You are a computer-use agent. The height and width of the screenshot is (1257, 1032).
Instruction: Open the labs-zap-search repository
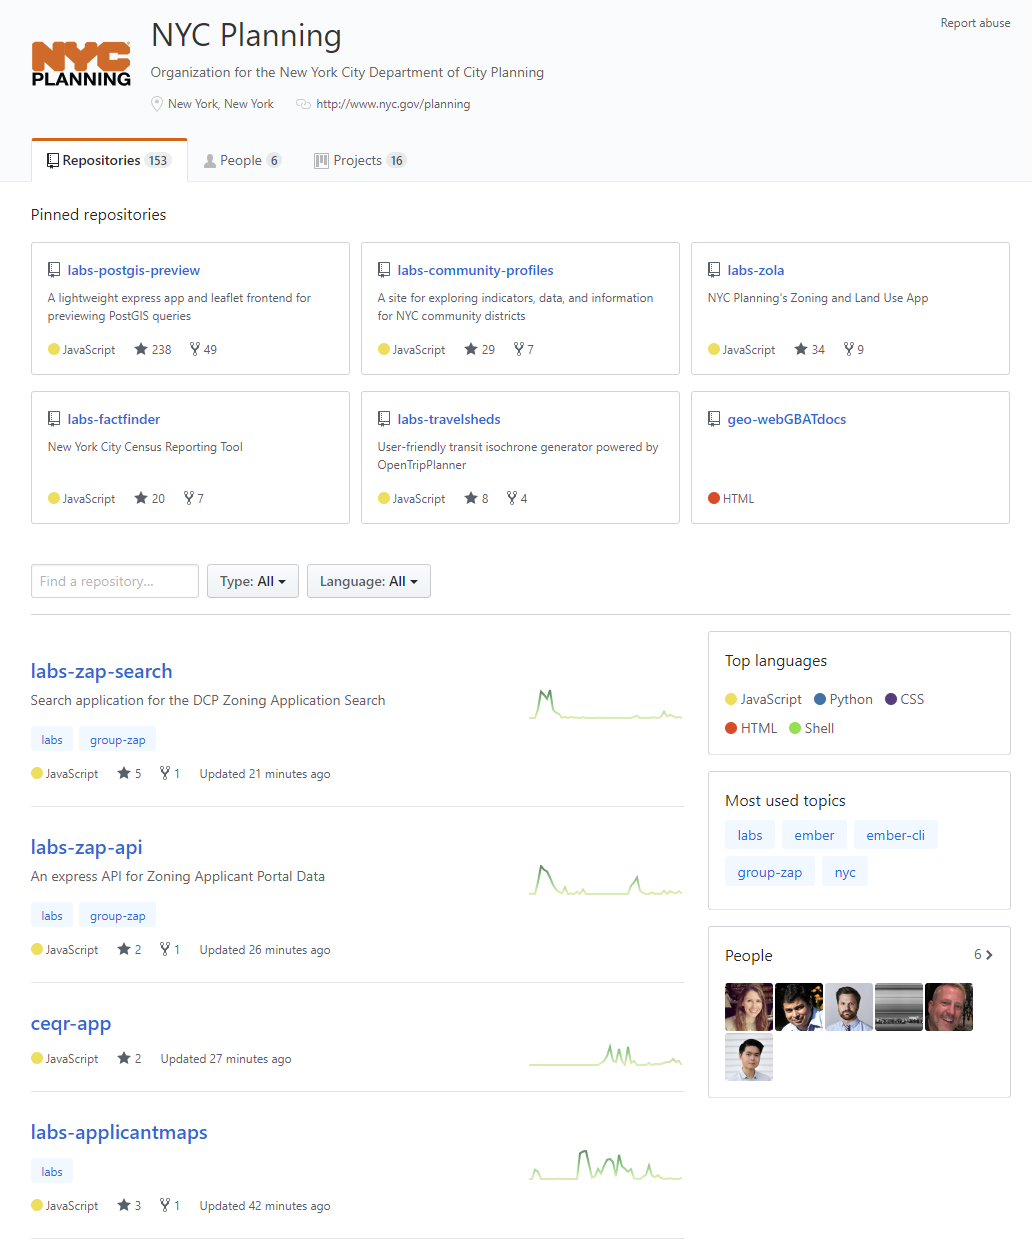click(x=102, y=671)
